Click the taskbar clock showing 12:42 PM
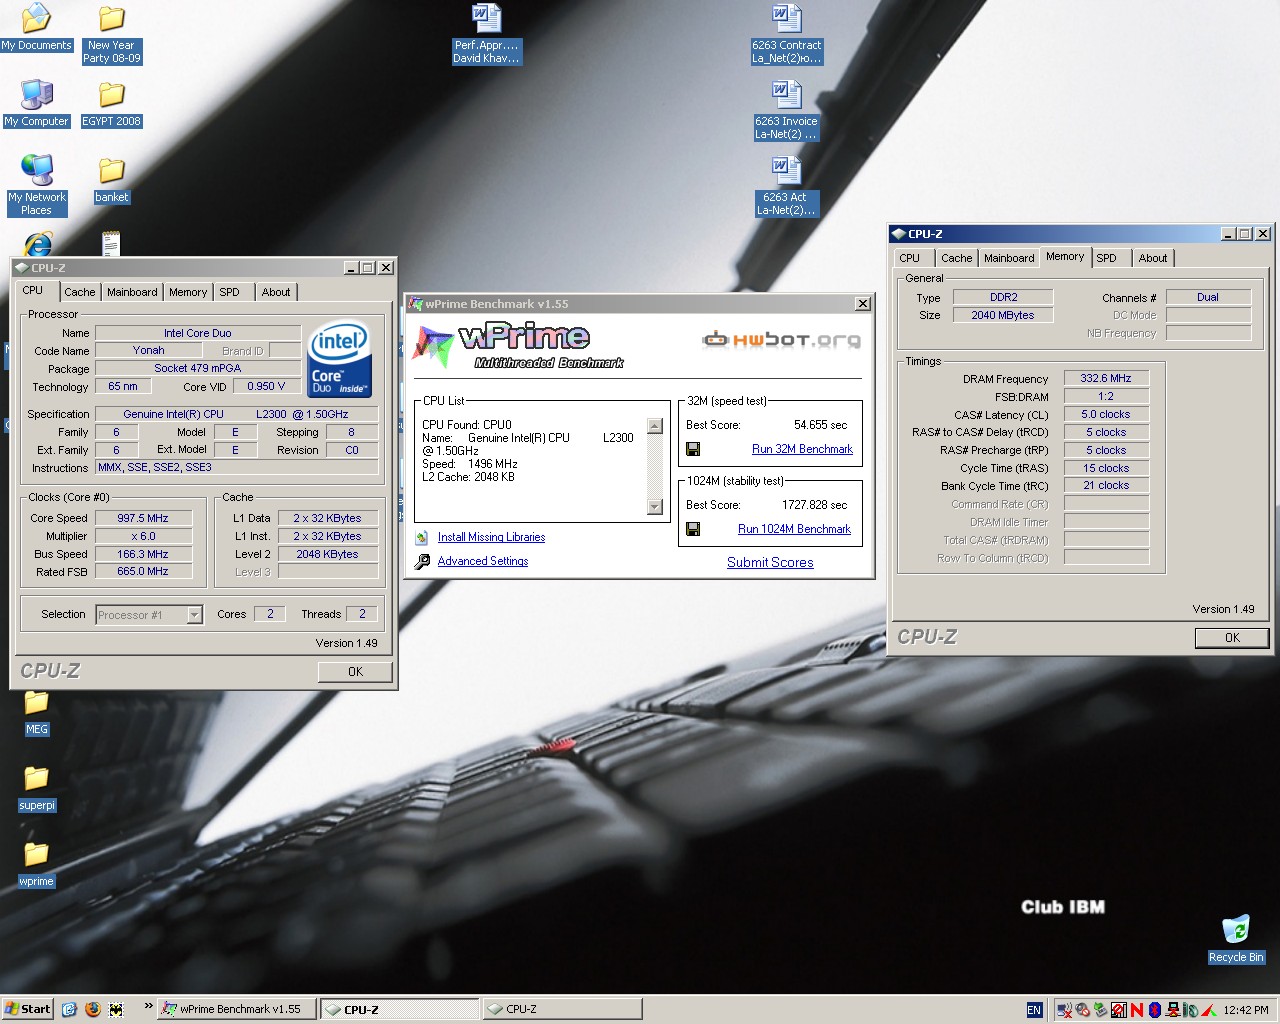Image resolution: width=1280 pixels, height=1024 pixels. pyautogui.click(x=1245, y=1010)
